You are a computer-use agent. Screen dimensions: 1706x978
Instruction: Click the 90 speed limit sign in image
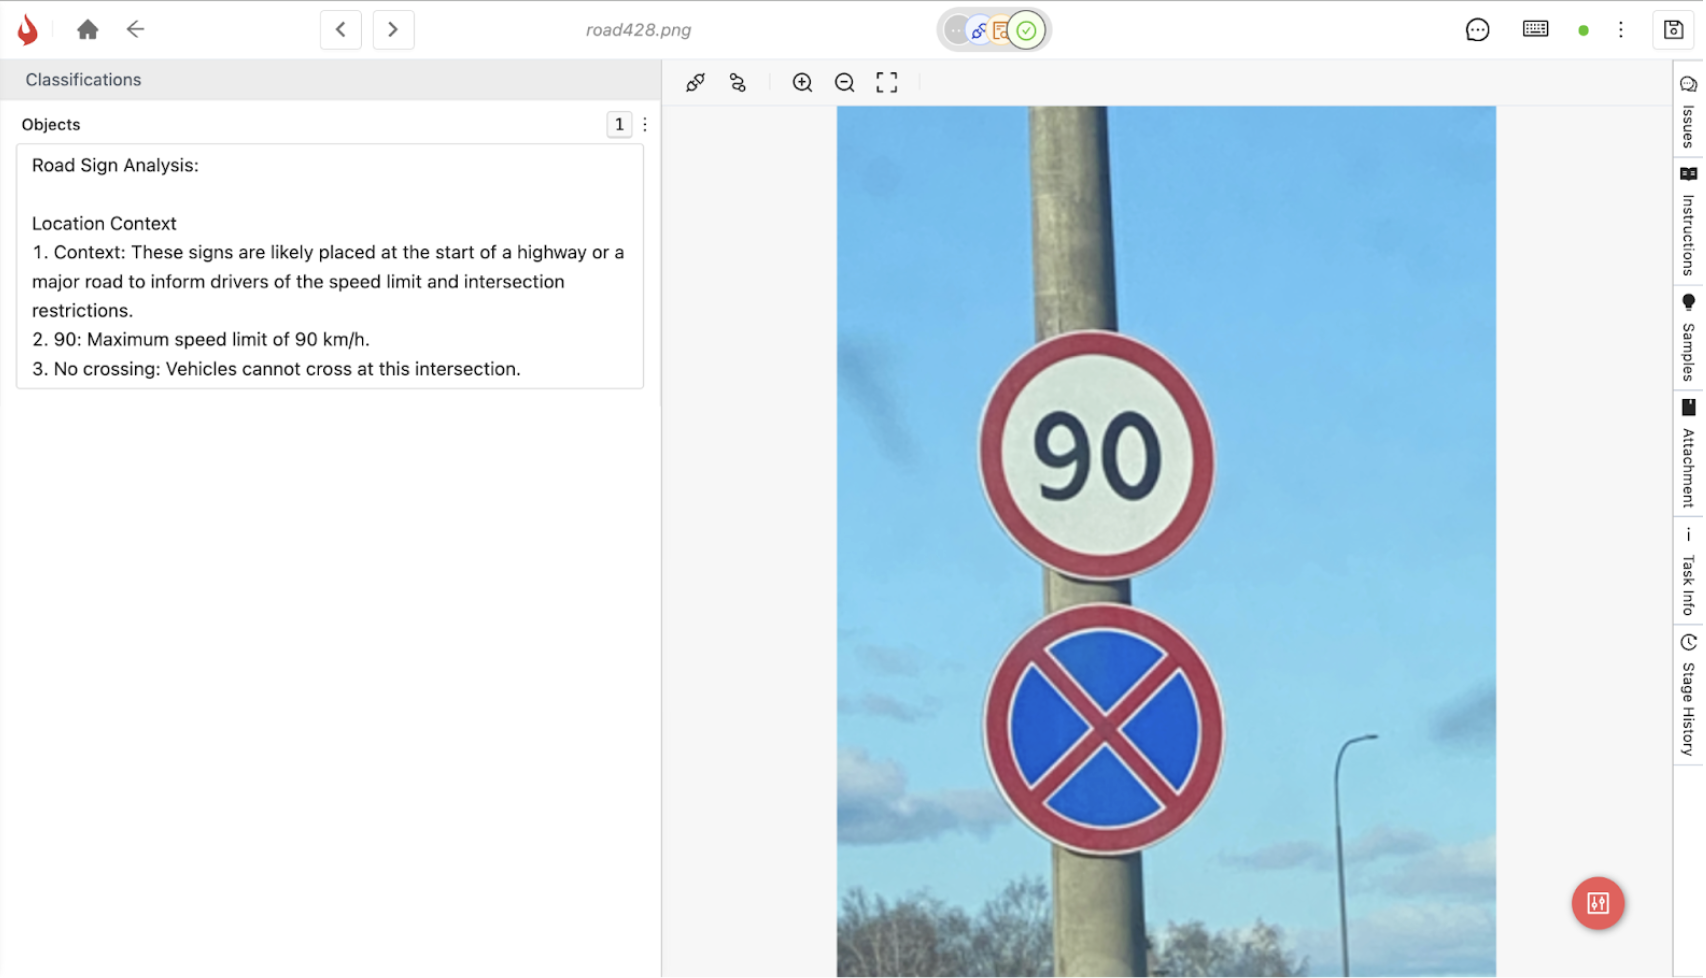[x=1097, y=455]
